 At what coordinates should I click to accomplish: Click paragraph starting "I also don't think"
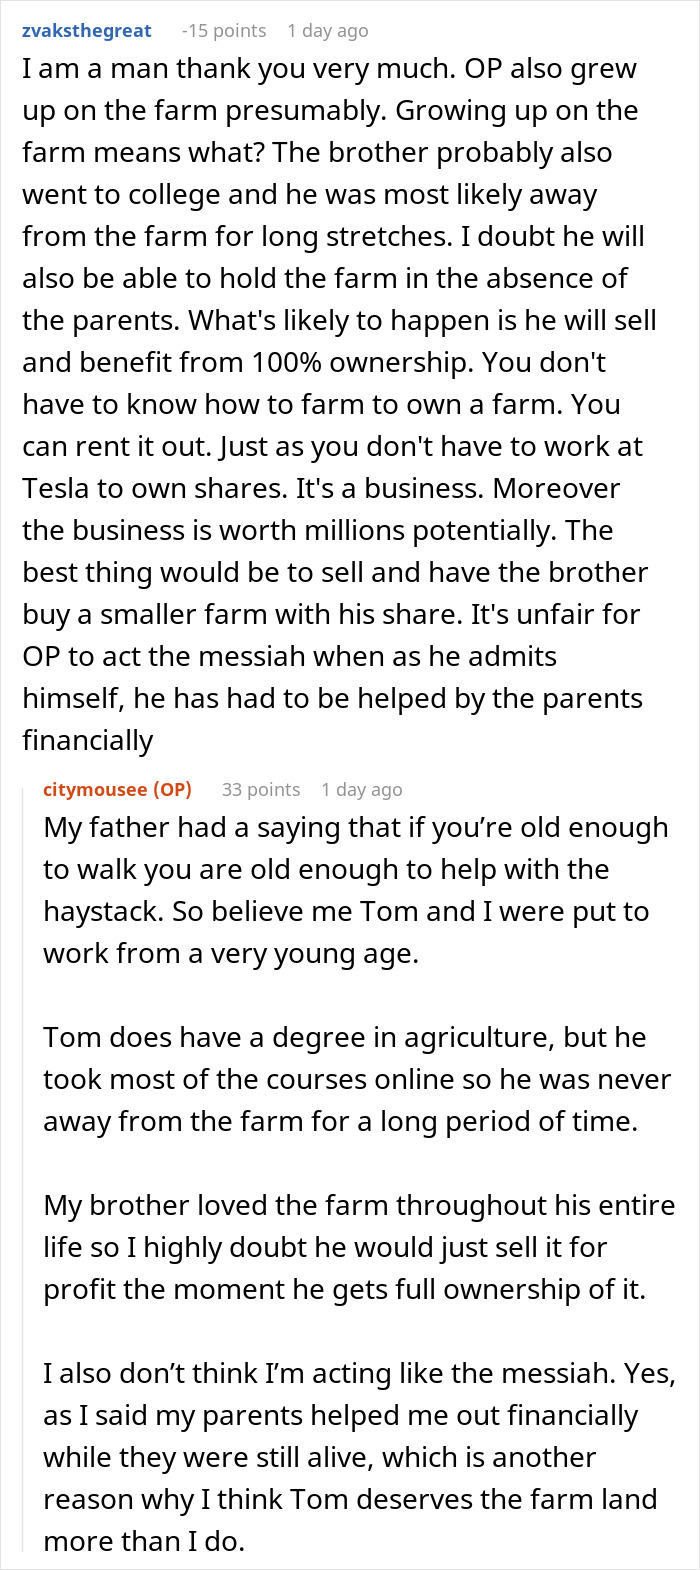(358, 1457)
